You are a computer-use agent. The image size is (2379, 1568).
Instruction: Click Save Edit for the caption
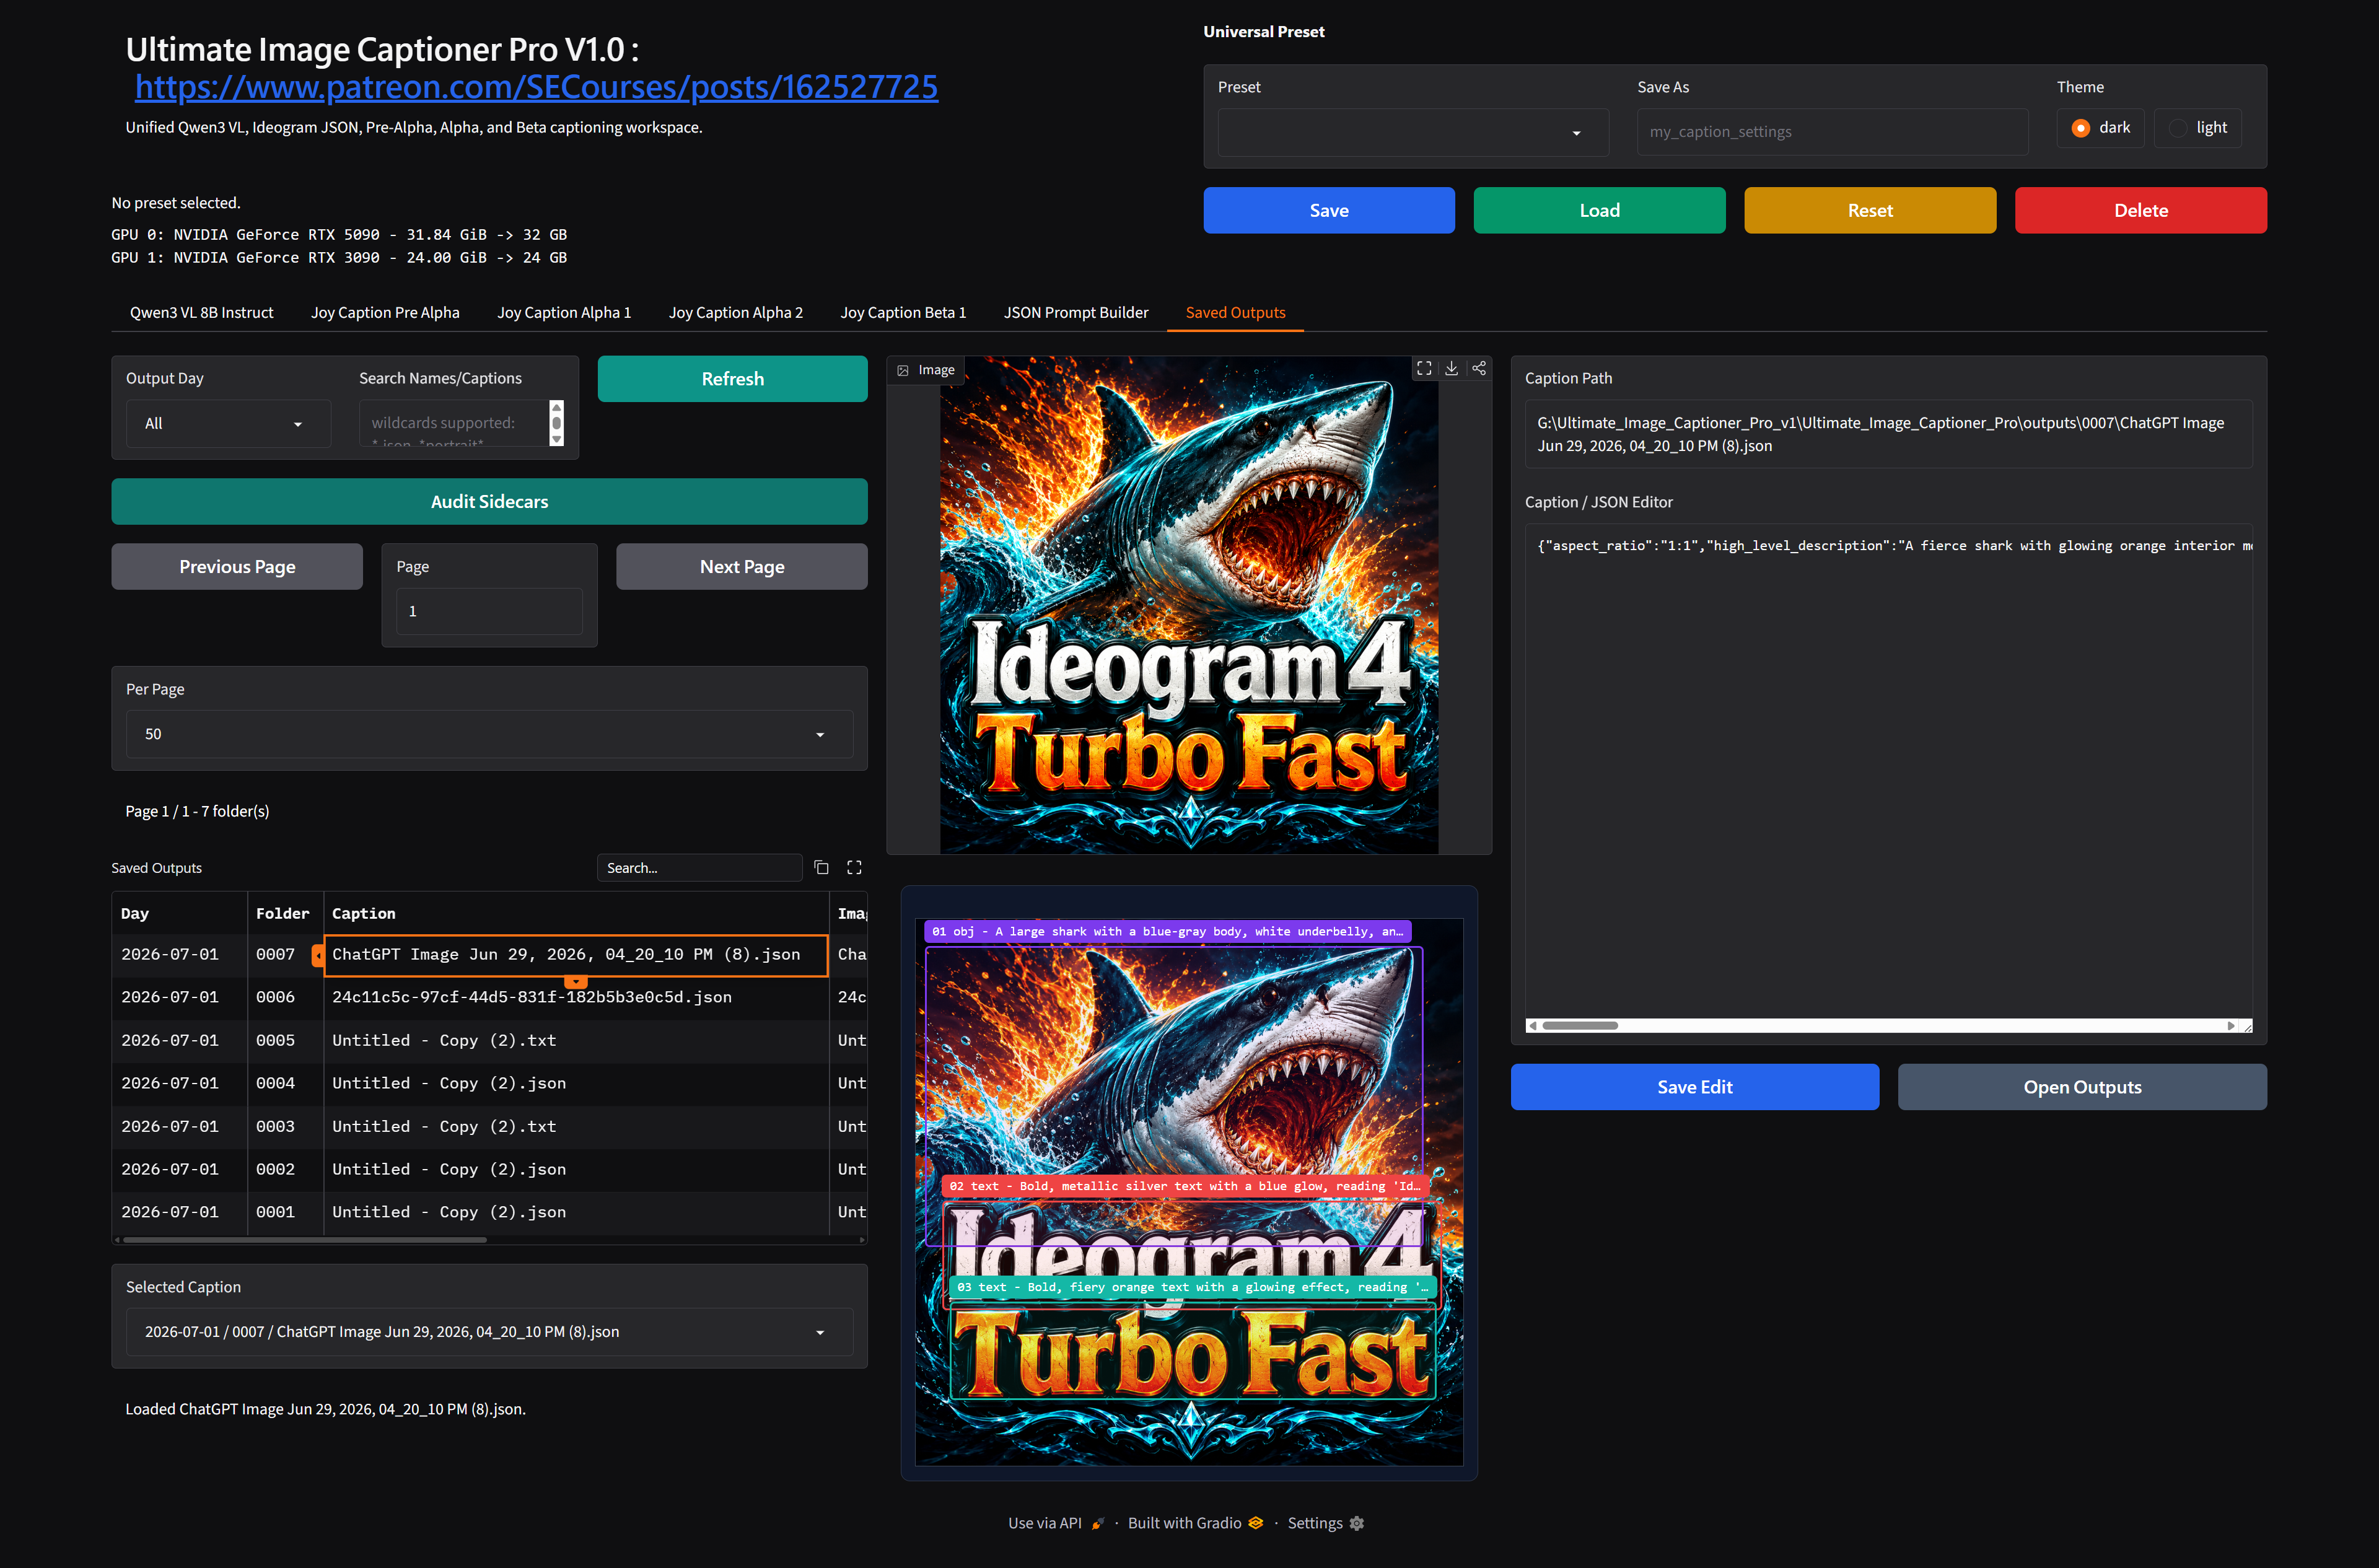point(1695,1087)
